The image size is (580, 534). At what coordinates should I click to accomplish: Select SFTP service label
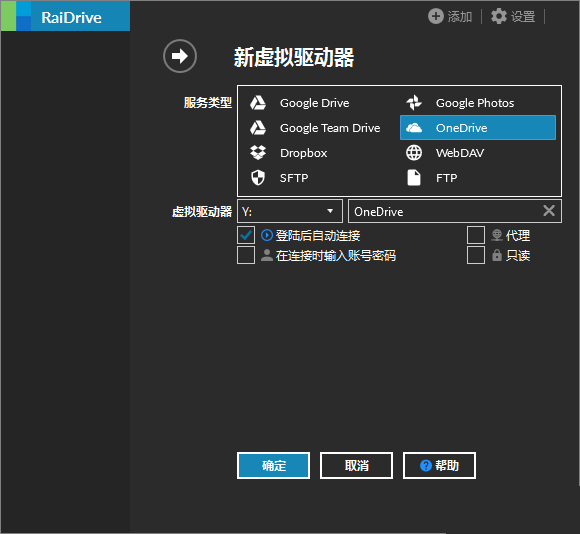(294, 178)
